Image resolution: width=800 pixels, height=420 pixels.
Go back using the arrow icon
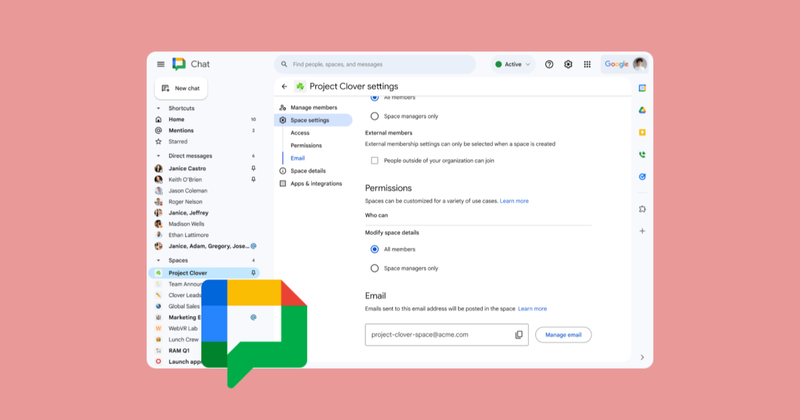[285, 87]
